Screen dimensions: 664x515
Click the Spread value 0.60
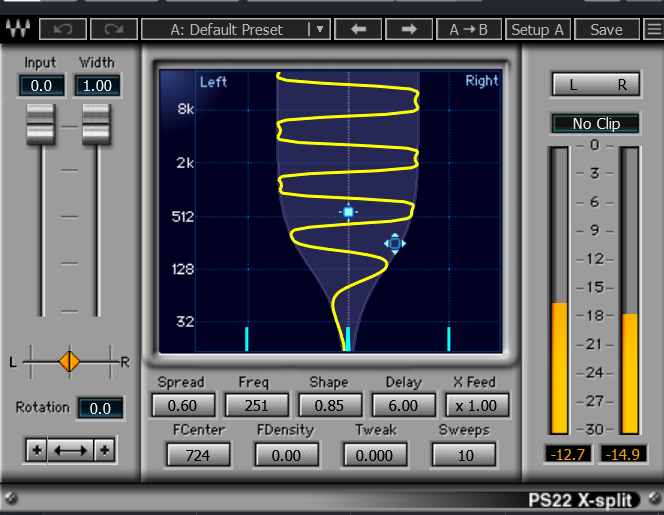point(183,405)
